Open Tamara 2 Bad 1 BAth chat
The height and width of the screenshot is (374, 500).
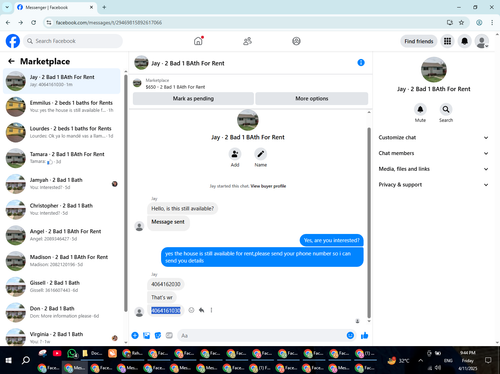(x=62, y=158)
